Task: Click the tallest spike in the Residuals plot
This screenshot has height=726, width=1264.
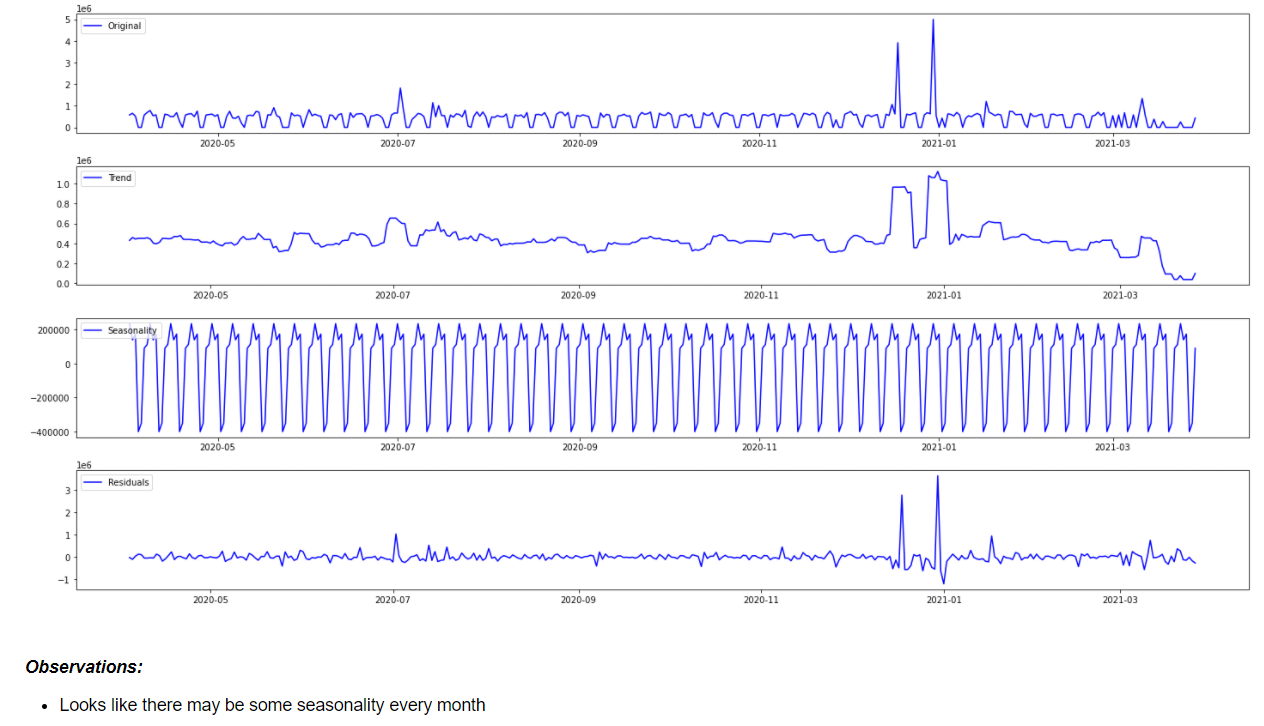Action: pos(937,477)
